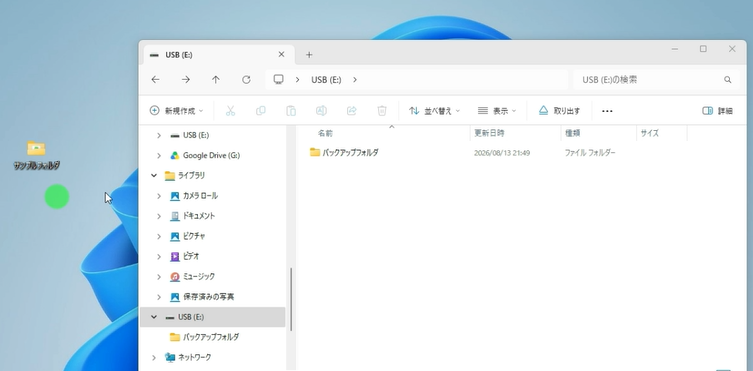Expand chevron after USB (E:) breadcrumb

point(355,80)
